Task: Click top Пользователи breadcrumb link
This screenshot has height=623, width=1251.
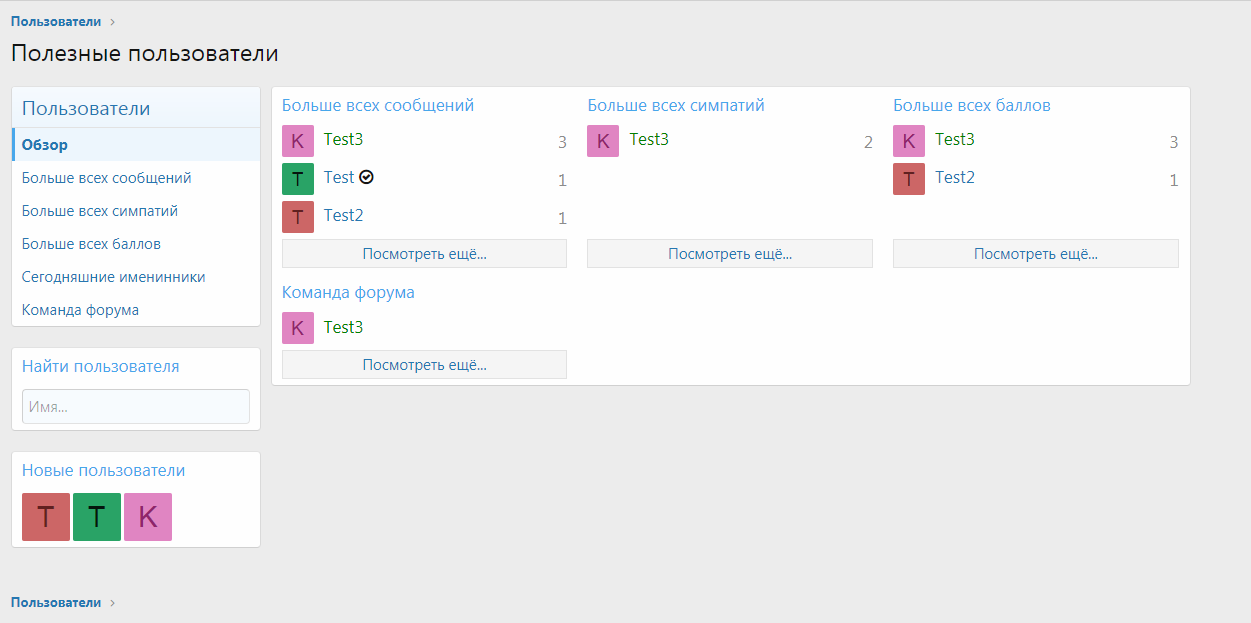Action: point(56,21)
